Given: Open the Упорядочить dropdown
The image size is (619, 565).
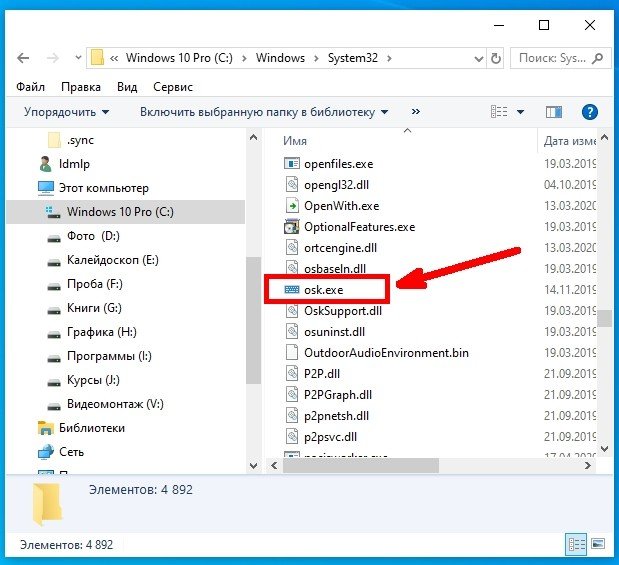Looking at the screenshot, I should coord(66,112).
